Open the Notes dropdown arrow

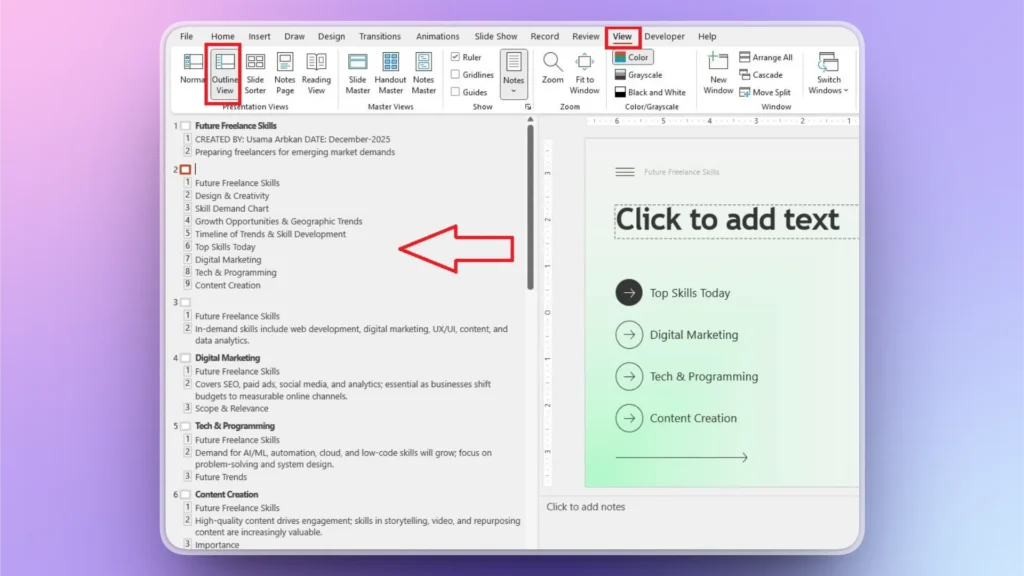pos(514,90)
